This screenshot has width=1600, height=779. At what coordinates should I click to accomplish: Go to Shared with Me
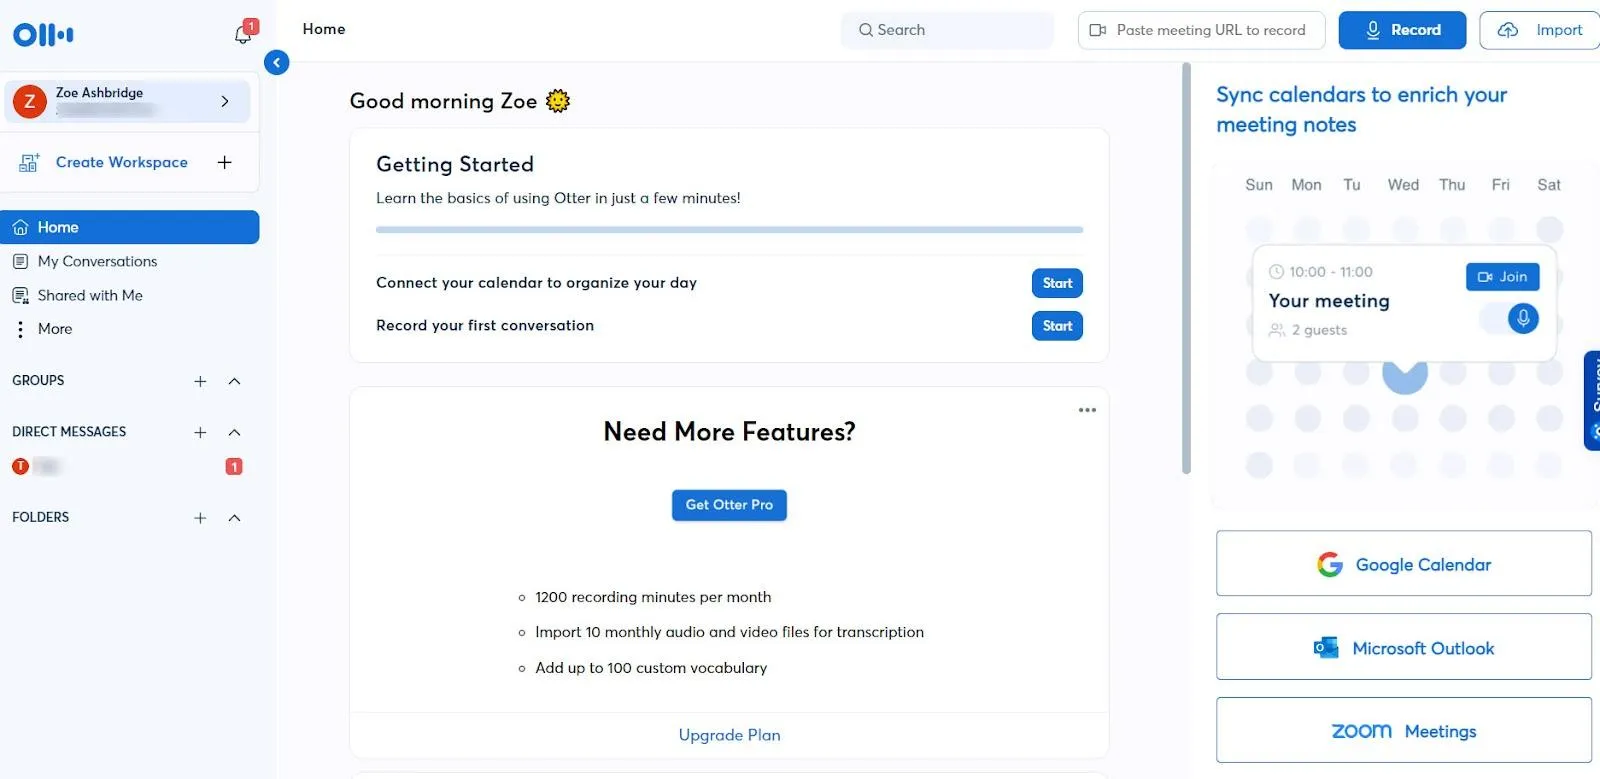point(90,295)
